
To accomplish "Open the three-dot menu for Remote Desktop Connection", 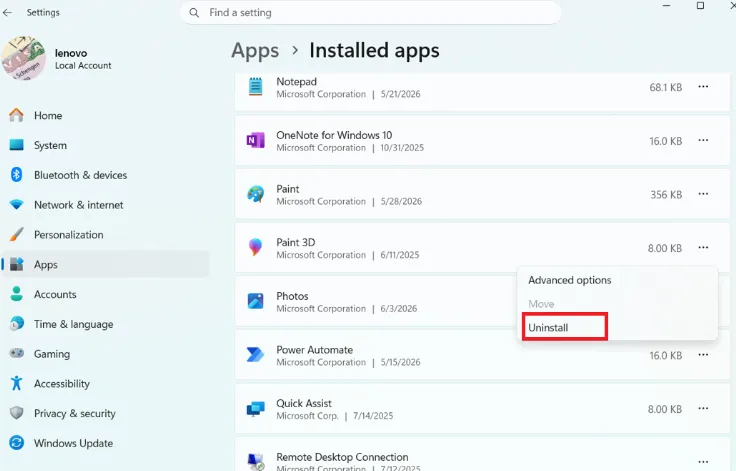I will click(703, 462).
